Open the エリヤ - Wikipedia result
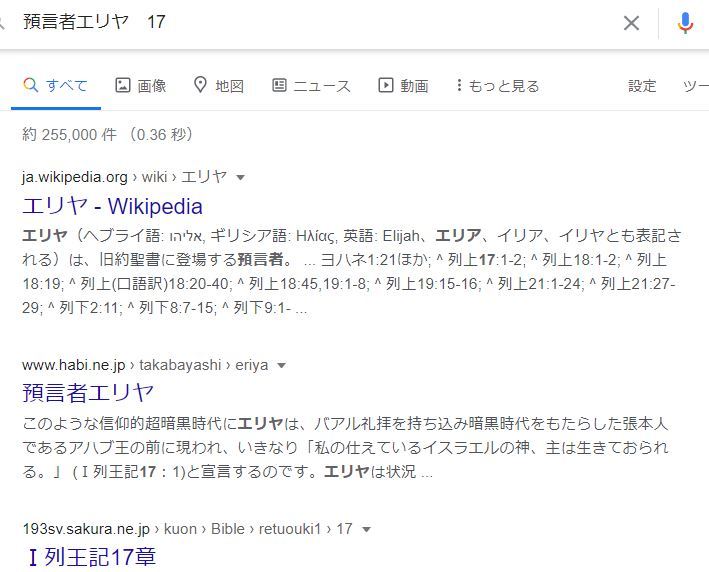 coord(112,206)
